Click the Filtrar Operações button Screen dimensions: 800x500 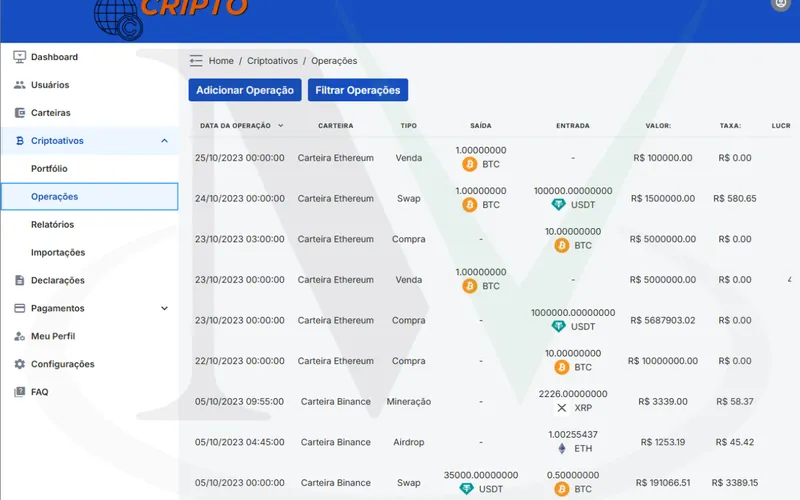[358, 90]
